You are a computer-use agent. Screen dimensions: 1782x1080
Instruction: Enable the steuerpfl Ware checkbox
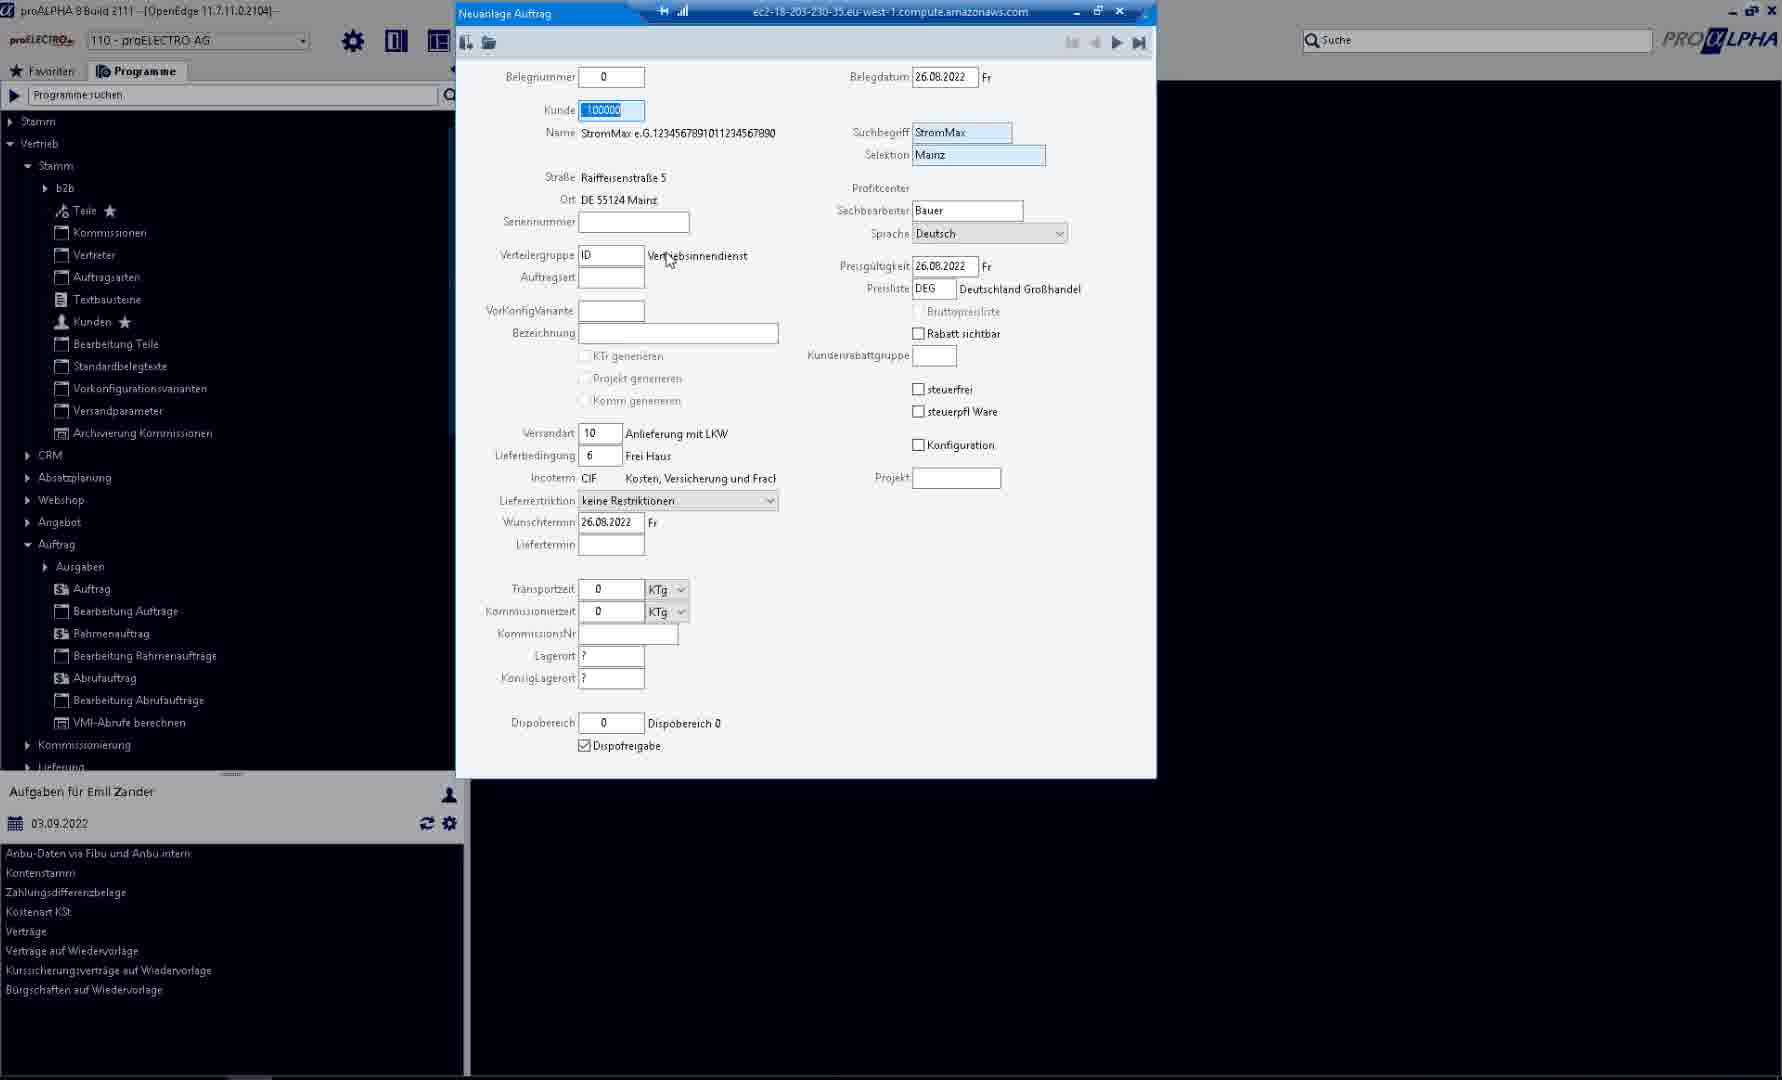[918, 412]
